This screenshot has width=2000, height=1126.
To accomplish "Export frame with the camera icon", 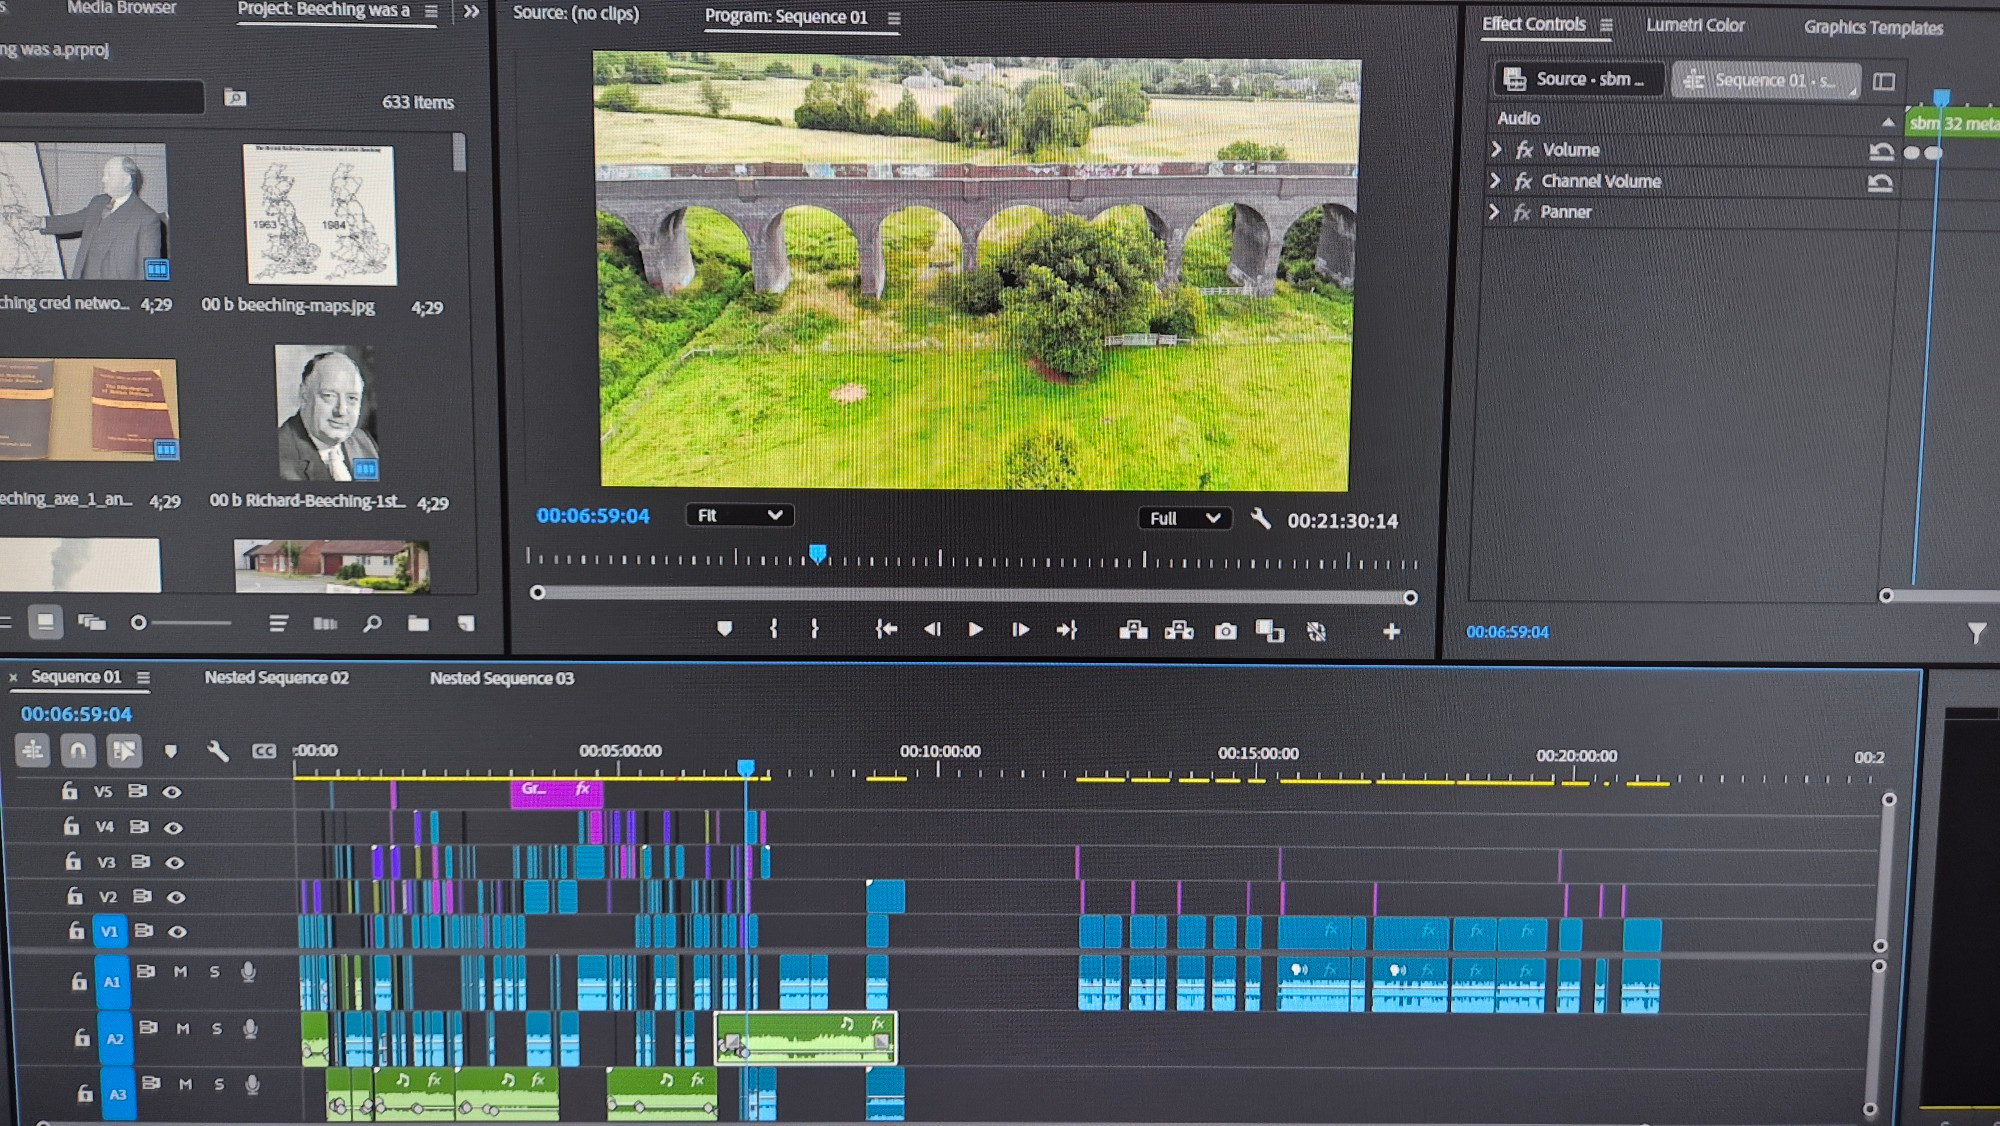I will click(1225, 631).
